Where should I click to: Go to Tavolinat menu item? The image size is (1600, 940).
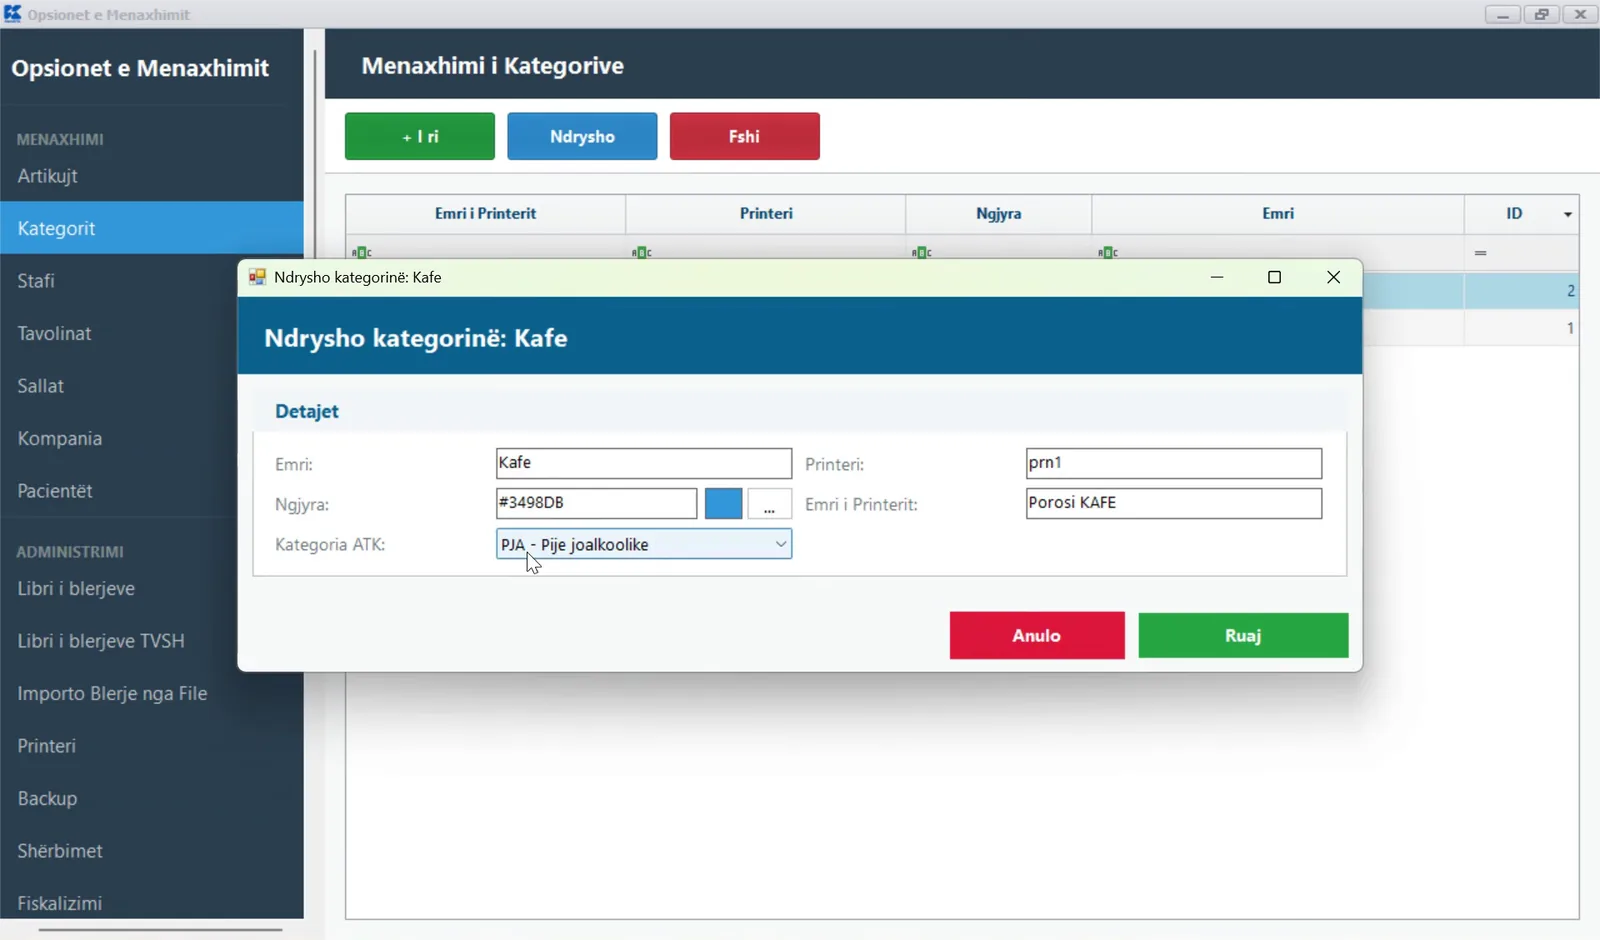coord(54,334)
